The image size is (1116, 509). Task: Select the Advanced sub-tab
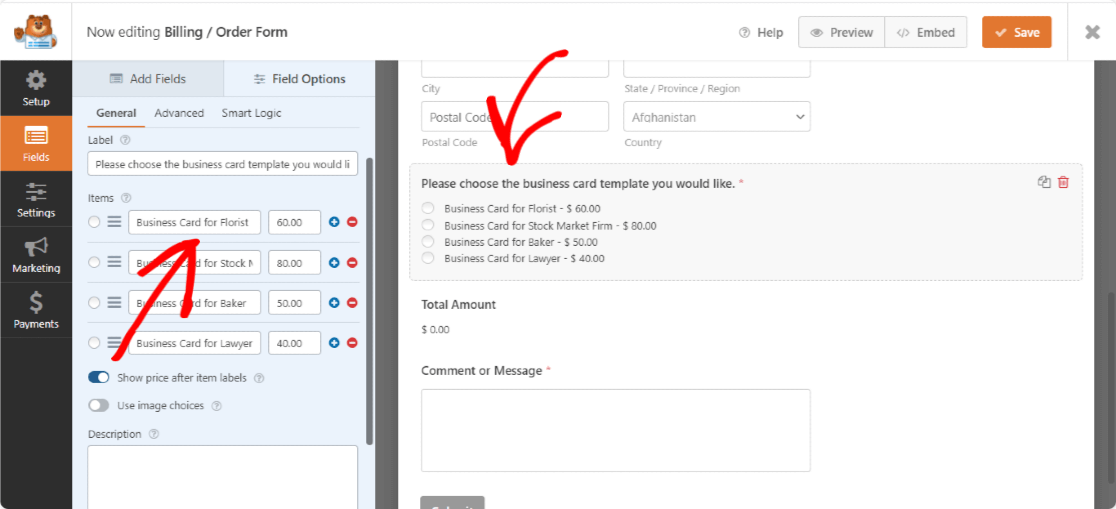click(x=179, y=113)
